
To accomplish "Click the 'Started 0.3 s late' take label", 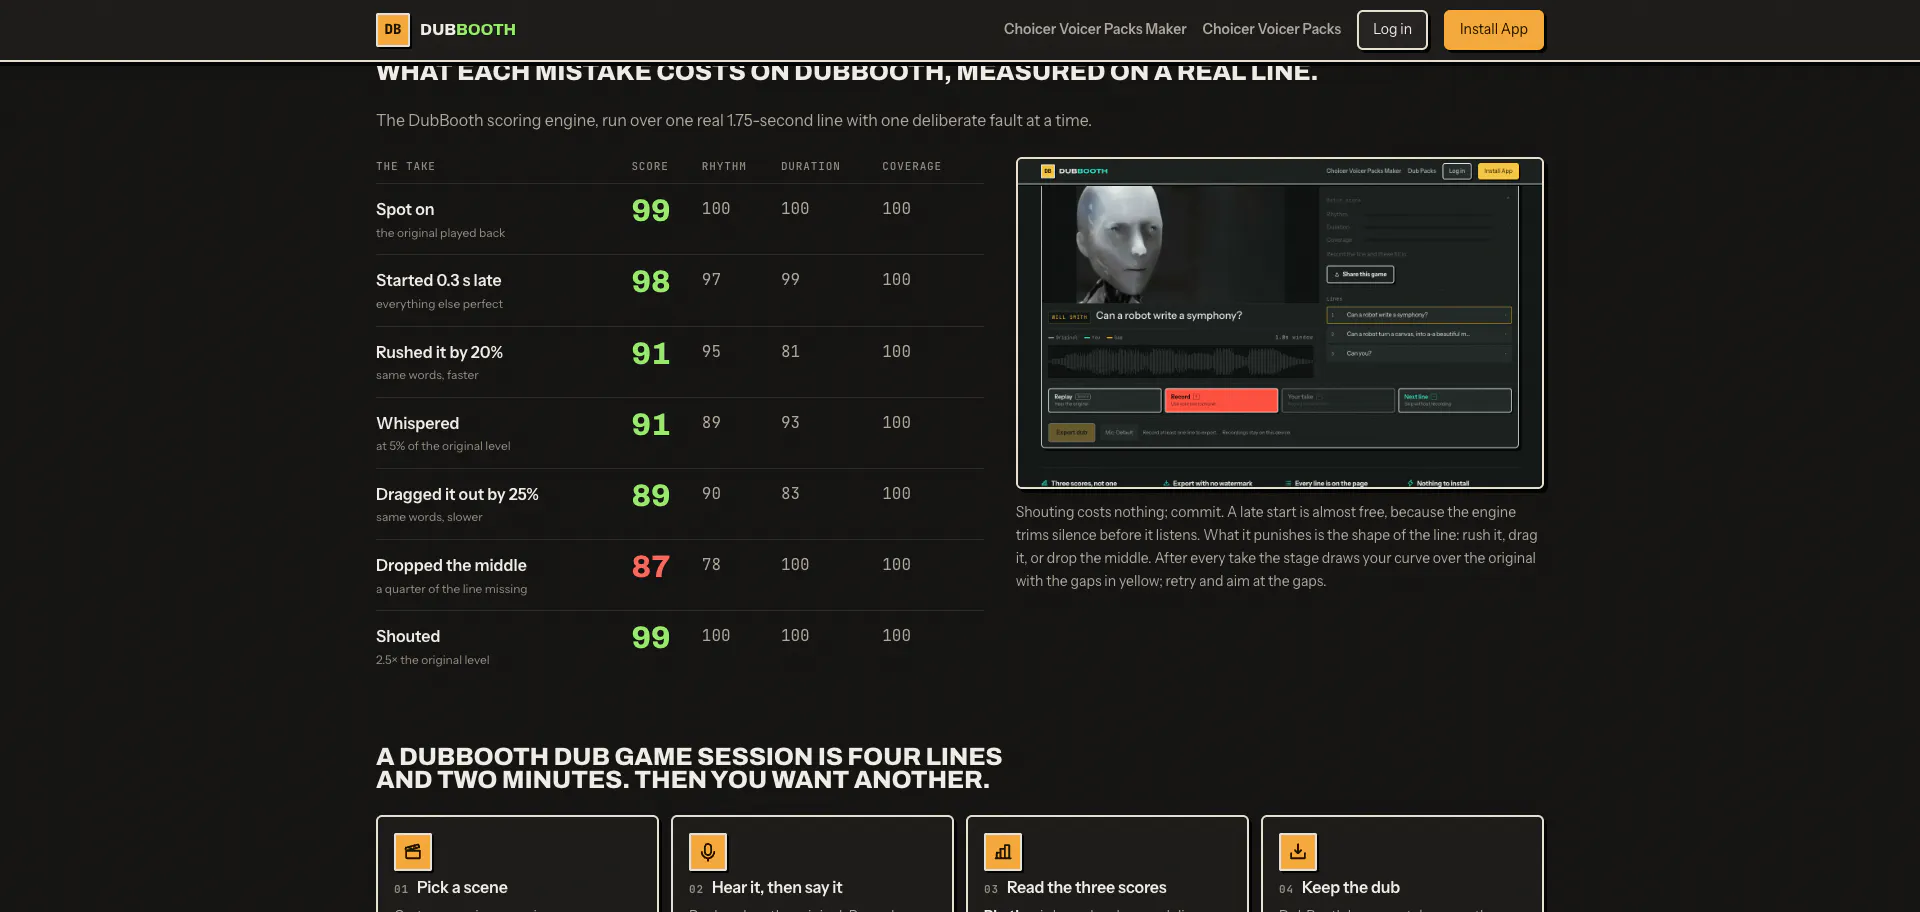I will pyautogui.click(x=439, y=280).
